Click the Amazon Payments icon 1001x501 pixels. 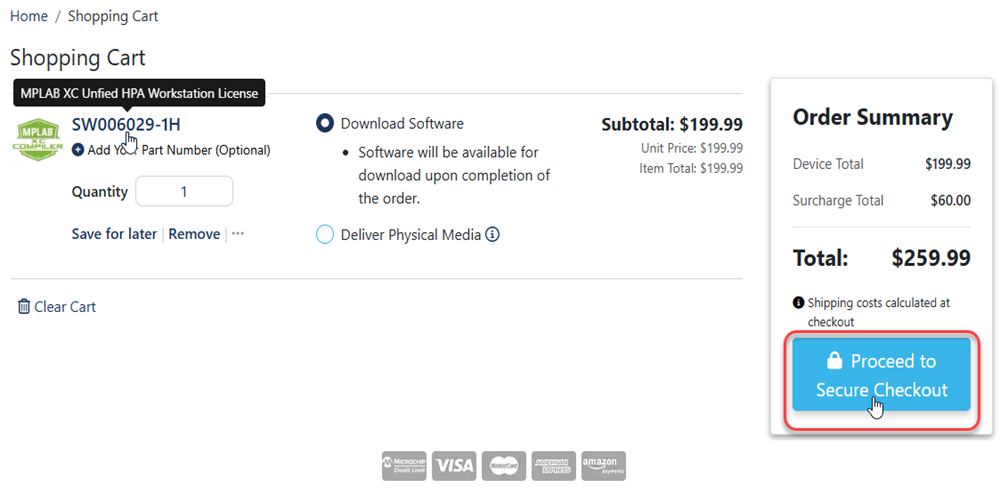[x=603, y=465]
